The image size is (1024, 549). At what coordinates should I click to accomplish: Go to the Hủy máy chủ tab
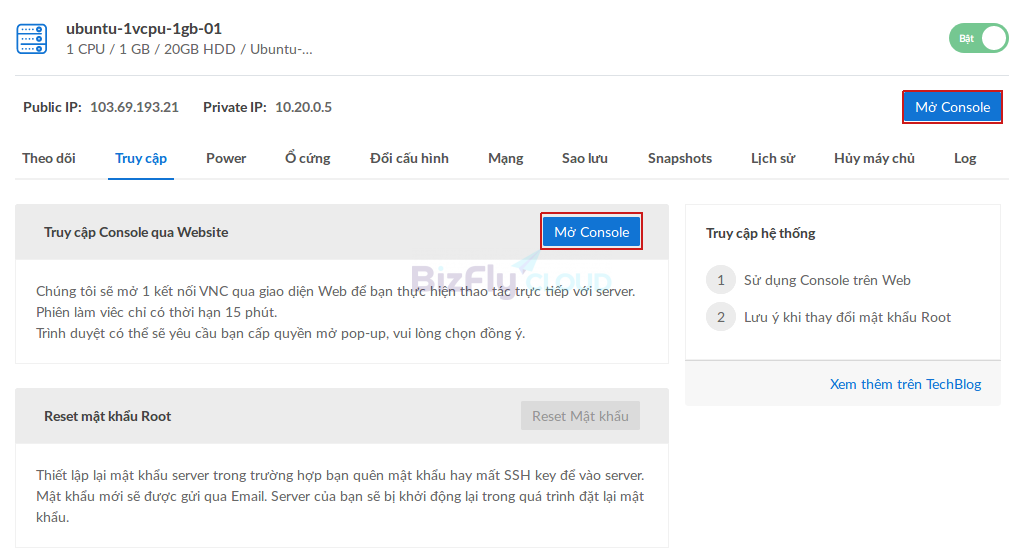[x=874, y=158]
